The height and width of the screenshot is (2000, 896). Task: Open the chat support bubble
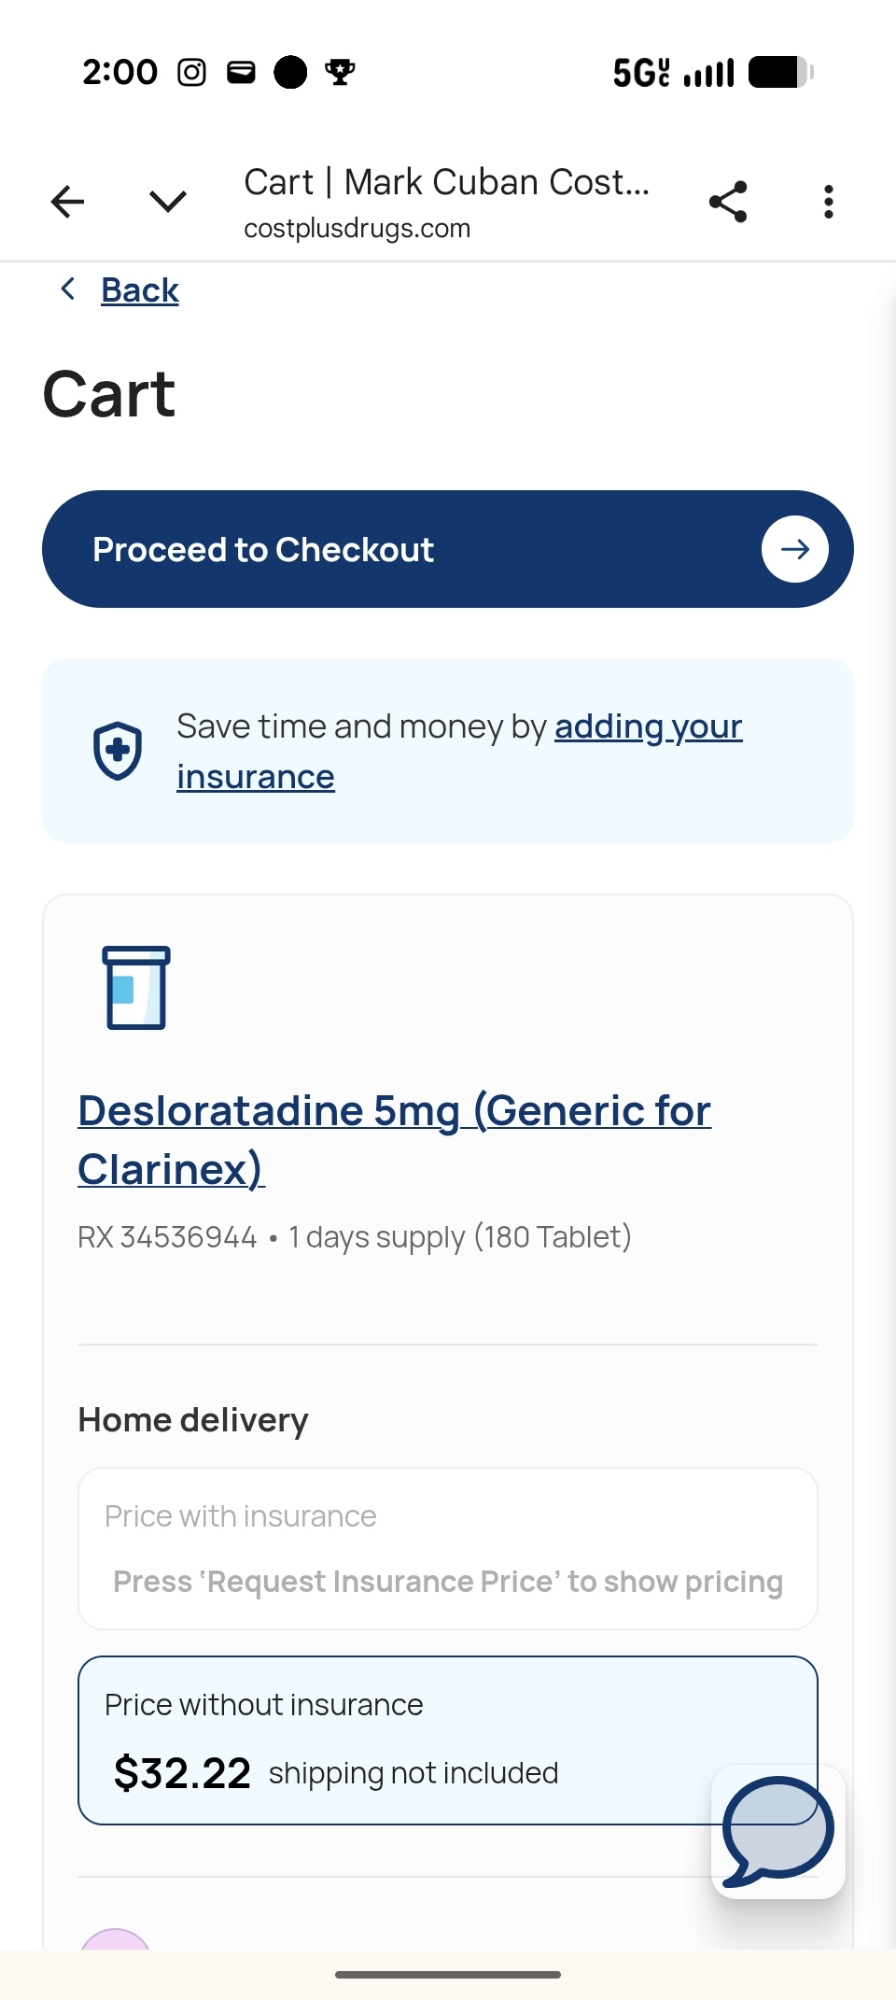click(778, 1831)
